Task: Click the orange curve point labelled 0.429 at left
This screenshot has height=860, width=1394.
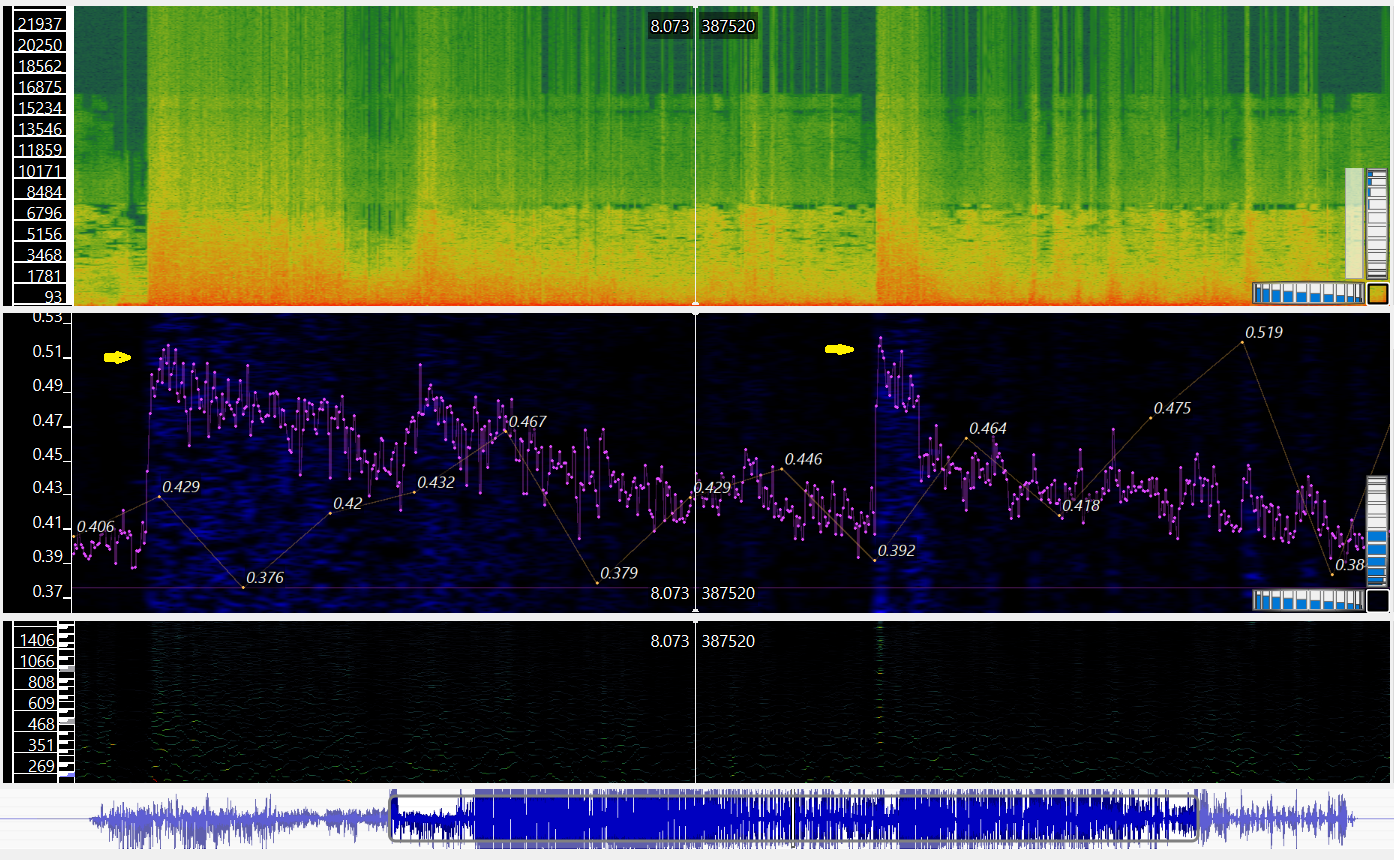Action: click(x=159, y=496)
